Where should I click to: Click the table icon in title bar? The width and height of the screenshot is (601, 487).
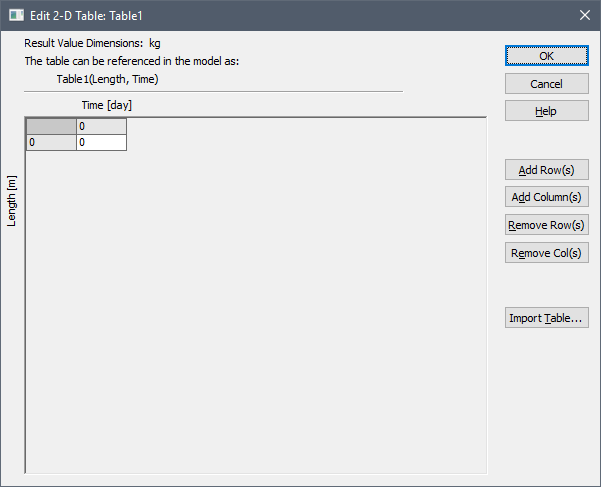pos(16,15)
